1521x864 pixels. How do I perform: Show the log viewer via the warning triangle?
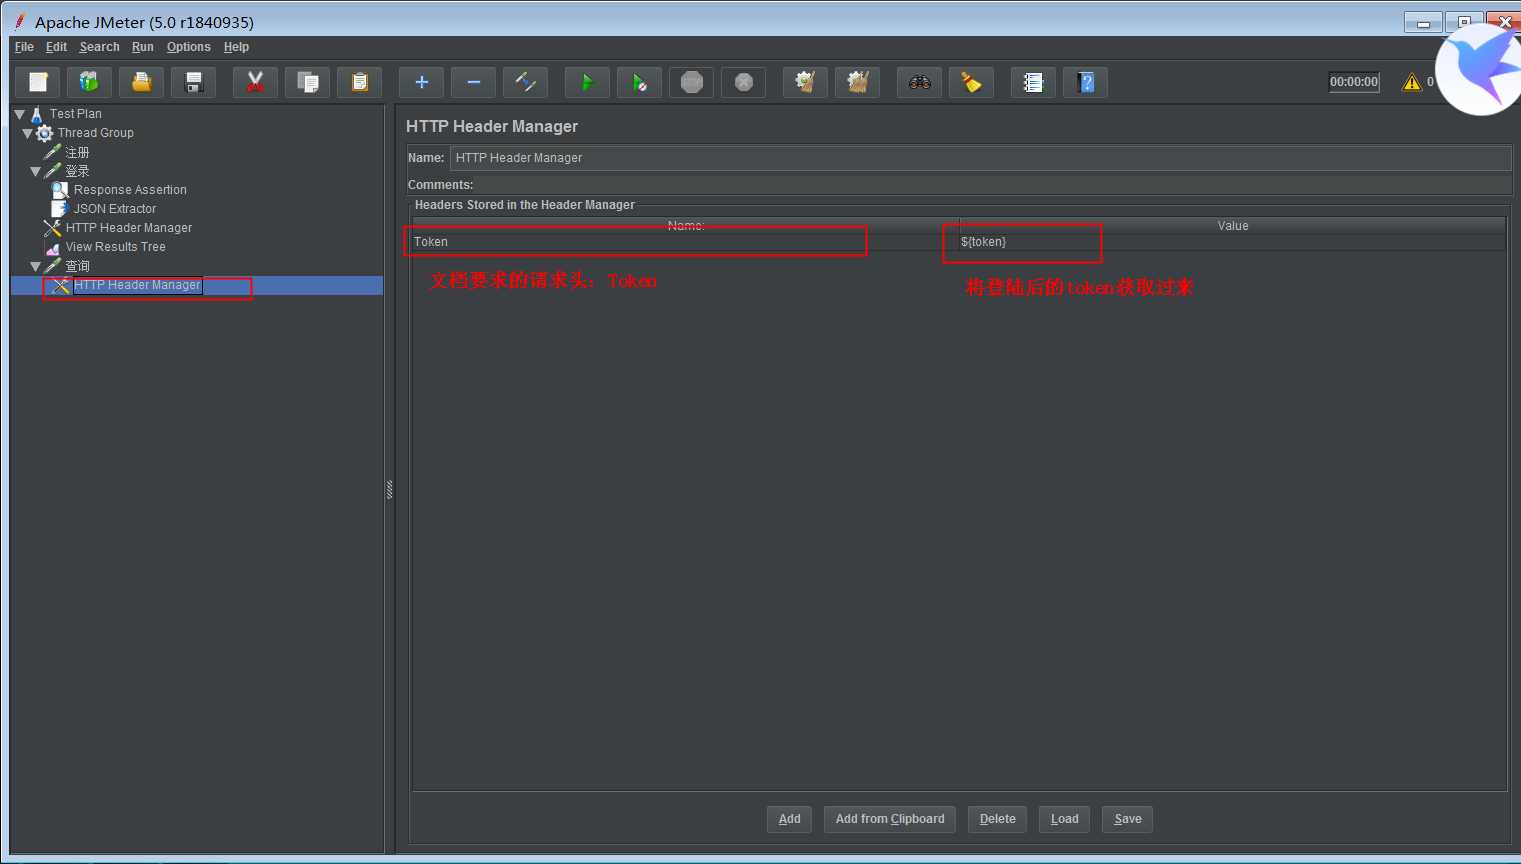[x=1412, y=82]
